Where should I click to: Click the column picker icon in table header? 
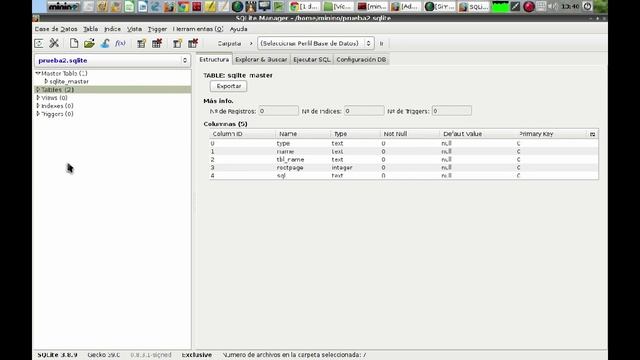pyautogui.click(x=592, y=134)
